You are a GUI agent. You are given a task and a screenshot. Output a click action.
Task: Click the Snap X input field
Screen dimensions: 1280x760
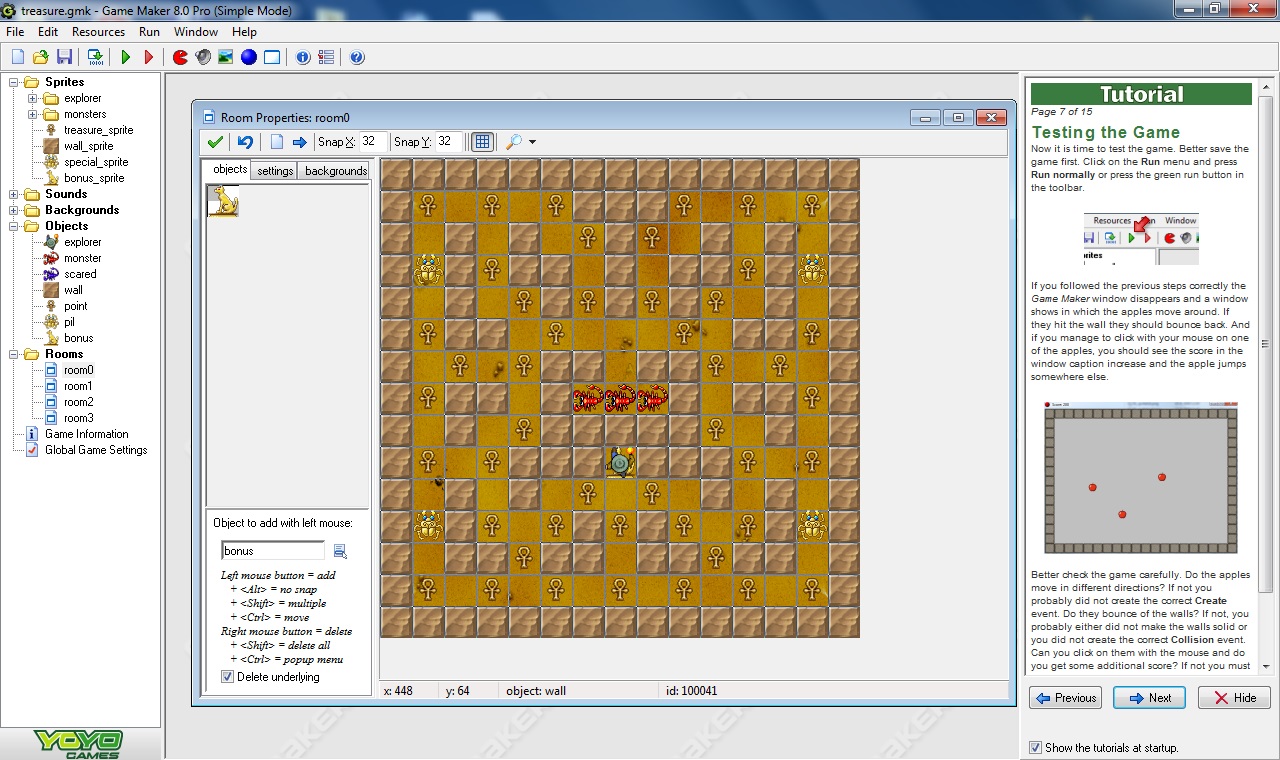[372, 142]
